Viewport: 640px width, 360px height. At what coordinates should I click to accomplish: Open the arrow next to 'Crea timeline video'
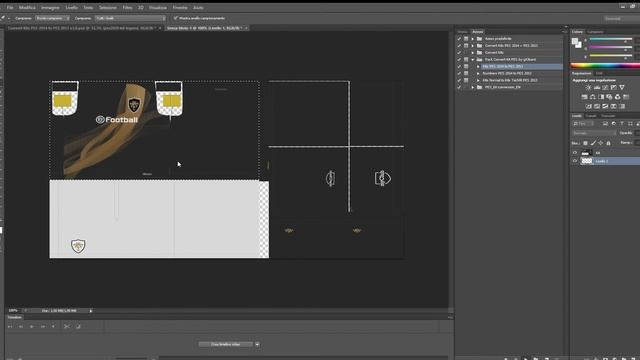pyautogui.click(x=257, y=344)
